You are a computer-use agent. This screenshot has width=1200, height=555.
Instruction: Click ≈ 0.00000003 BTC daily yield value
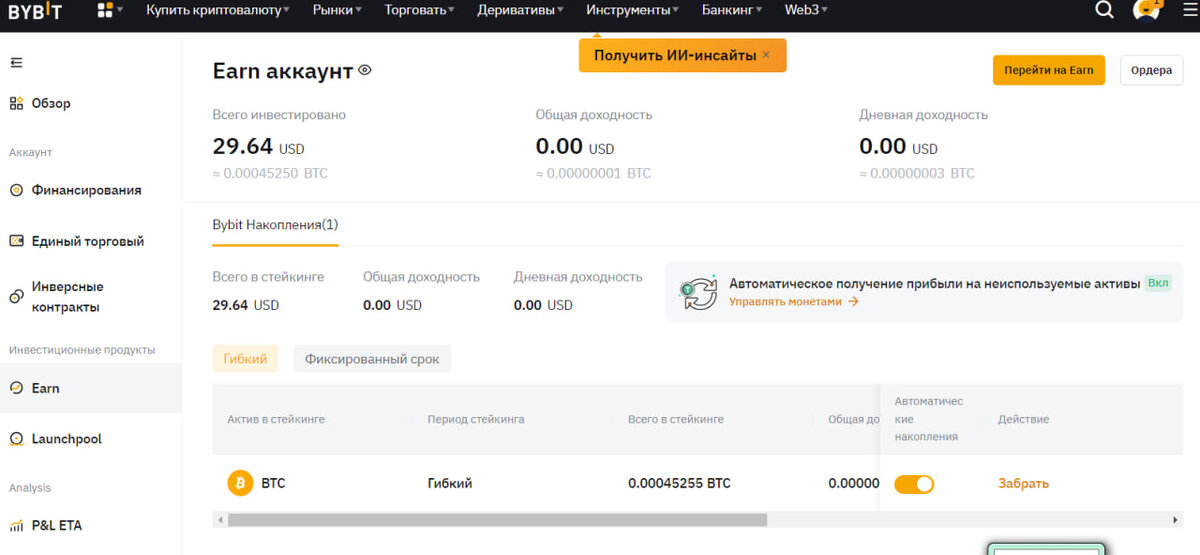click(917, 173)
